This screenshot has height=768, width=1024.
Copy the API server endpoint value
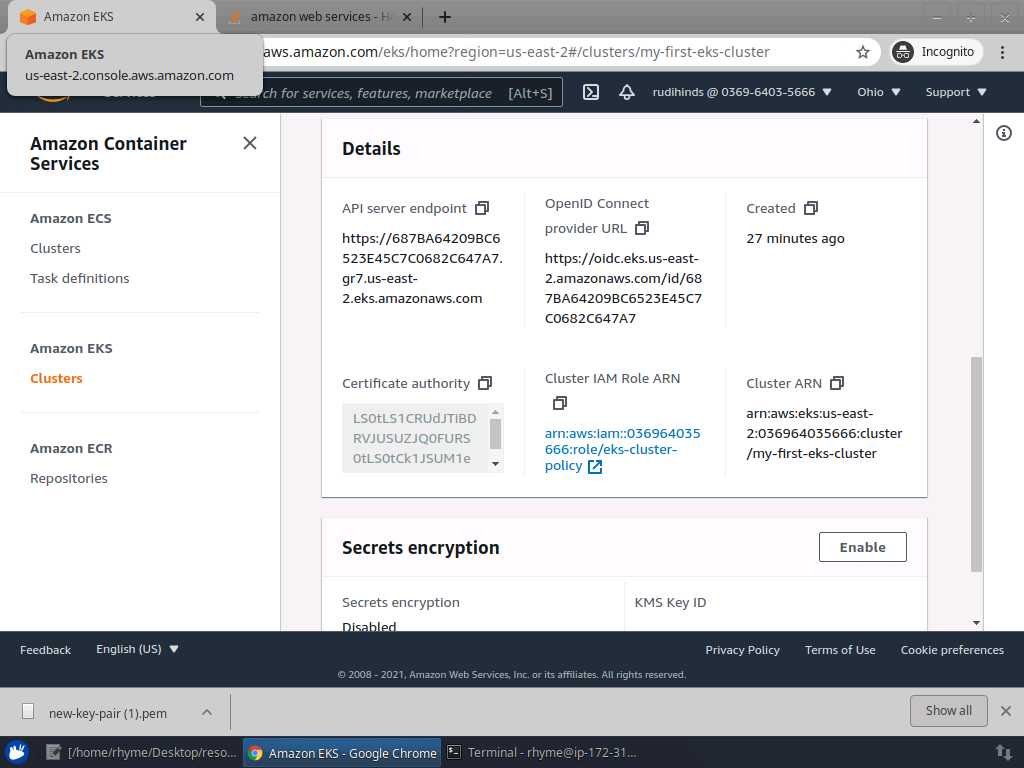tap(482, 208)
